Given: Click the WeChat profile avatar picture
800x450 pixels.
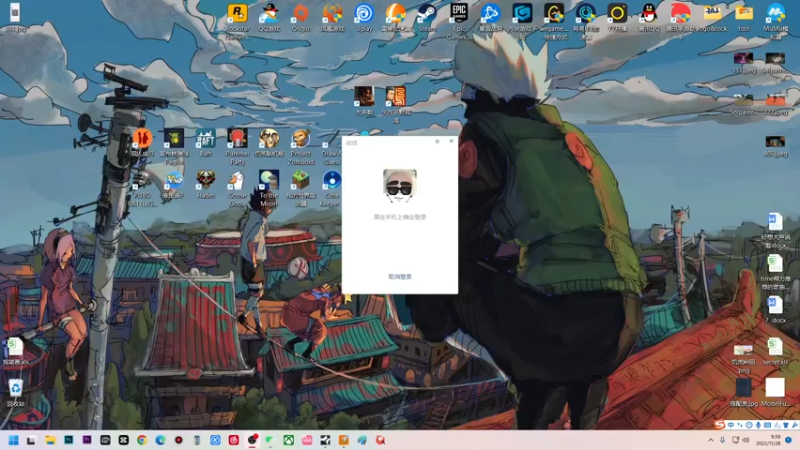Looking at the screenshot, I should (x=400, y=185).
